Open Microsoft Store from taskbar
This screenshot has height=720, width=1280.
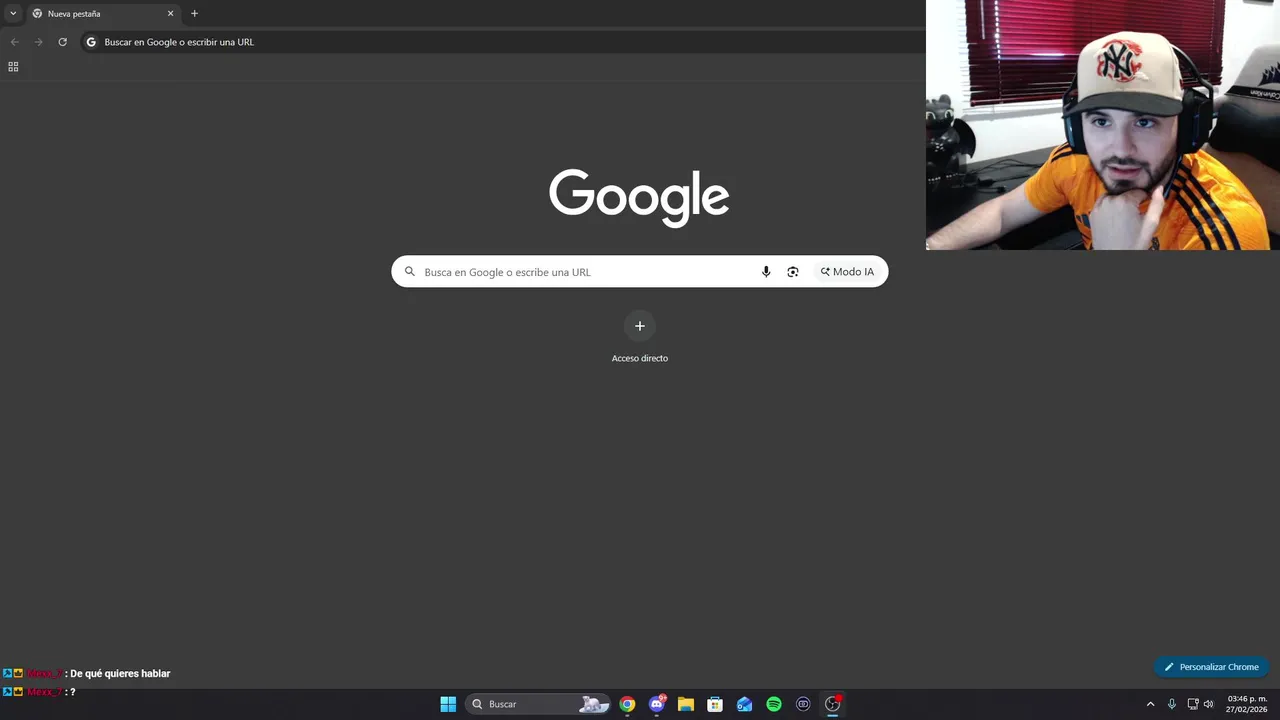715,704
